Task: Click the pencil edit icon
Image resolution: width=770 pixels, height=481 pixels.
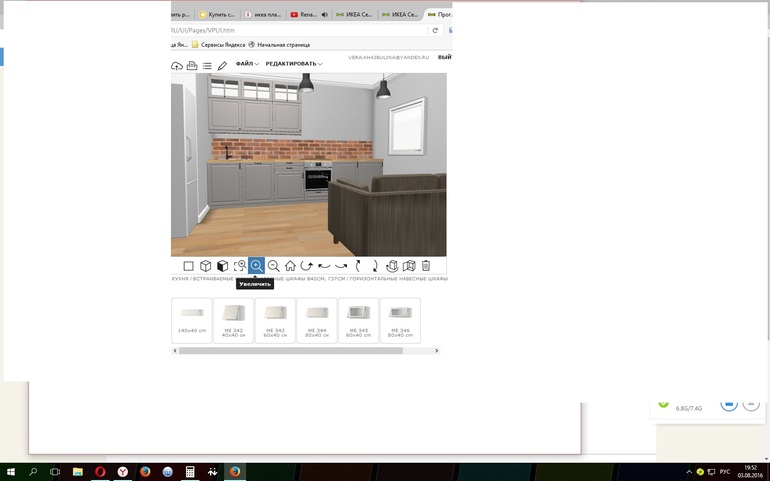Action: [x=223, y=66]
